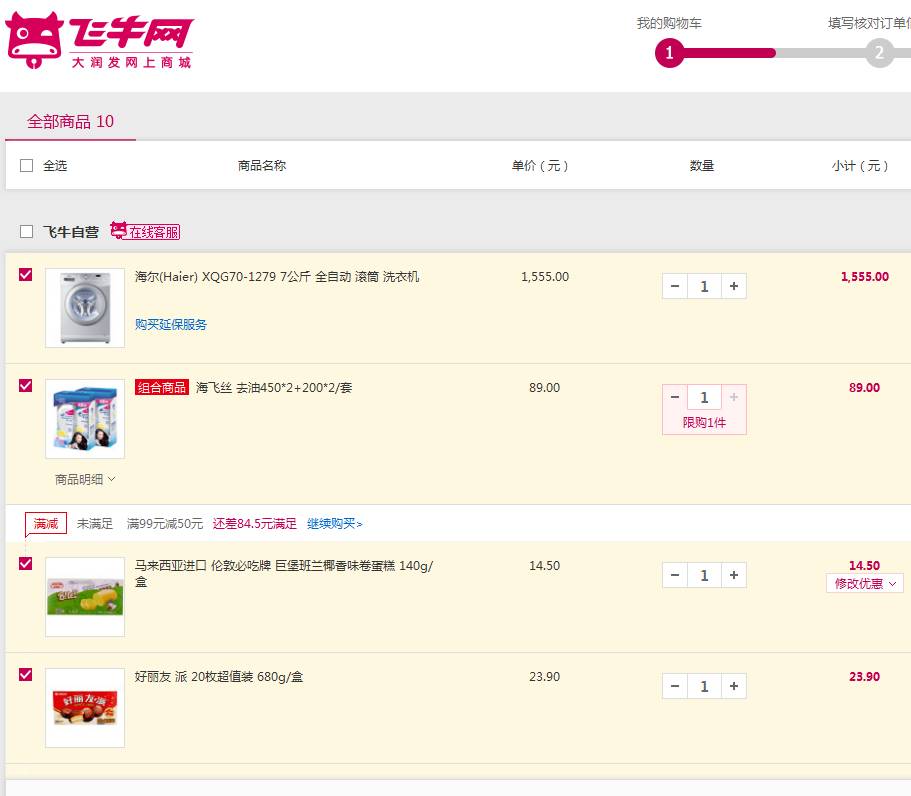The width and height of the screenshot is (911, 796).
Task: Open 好丽友 派 20枚 product title
Action: (x=219, y=677)
